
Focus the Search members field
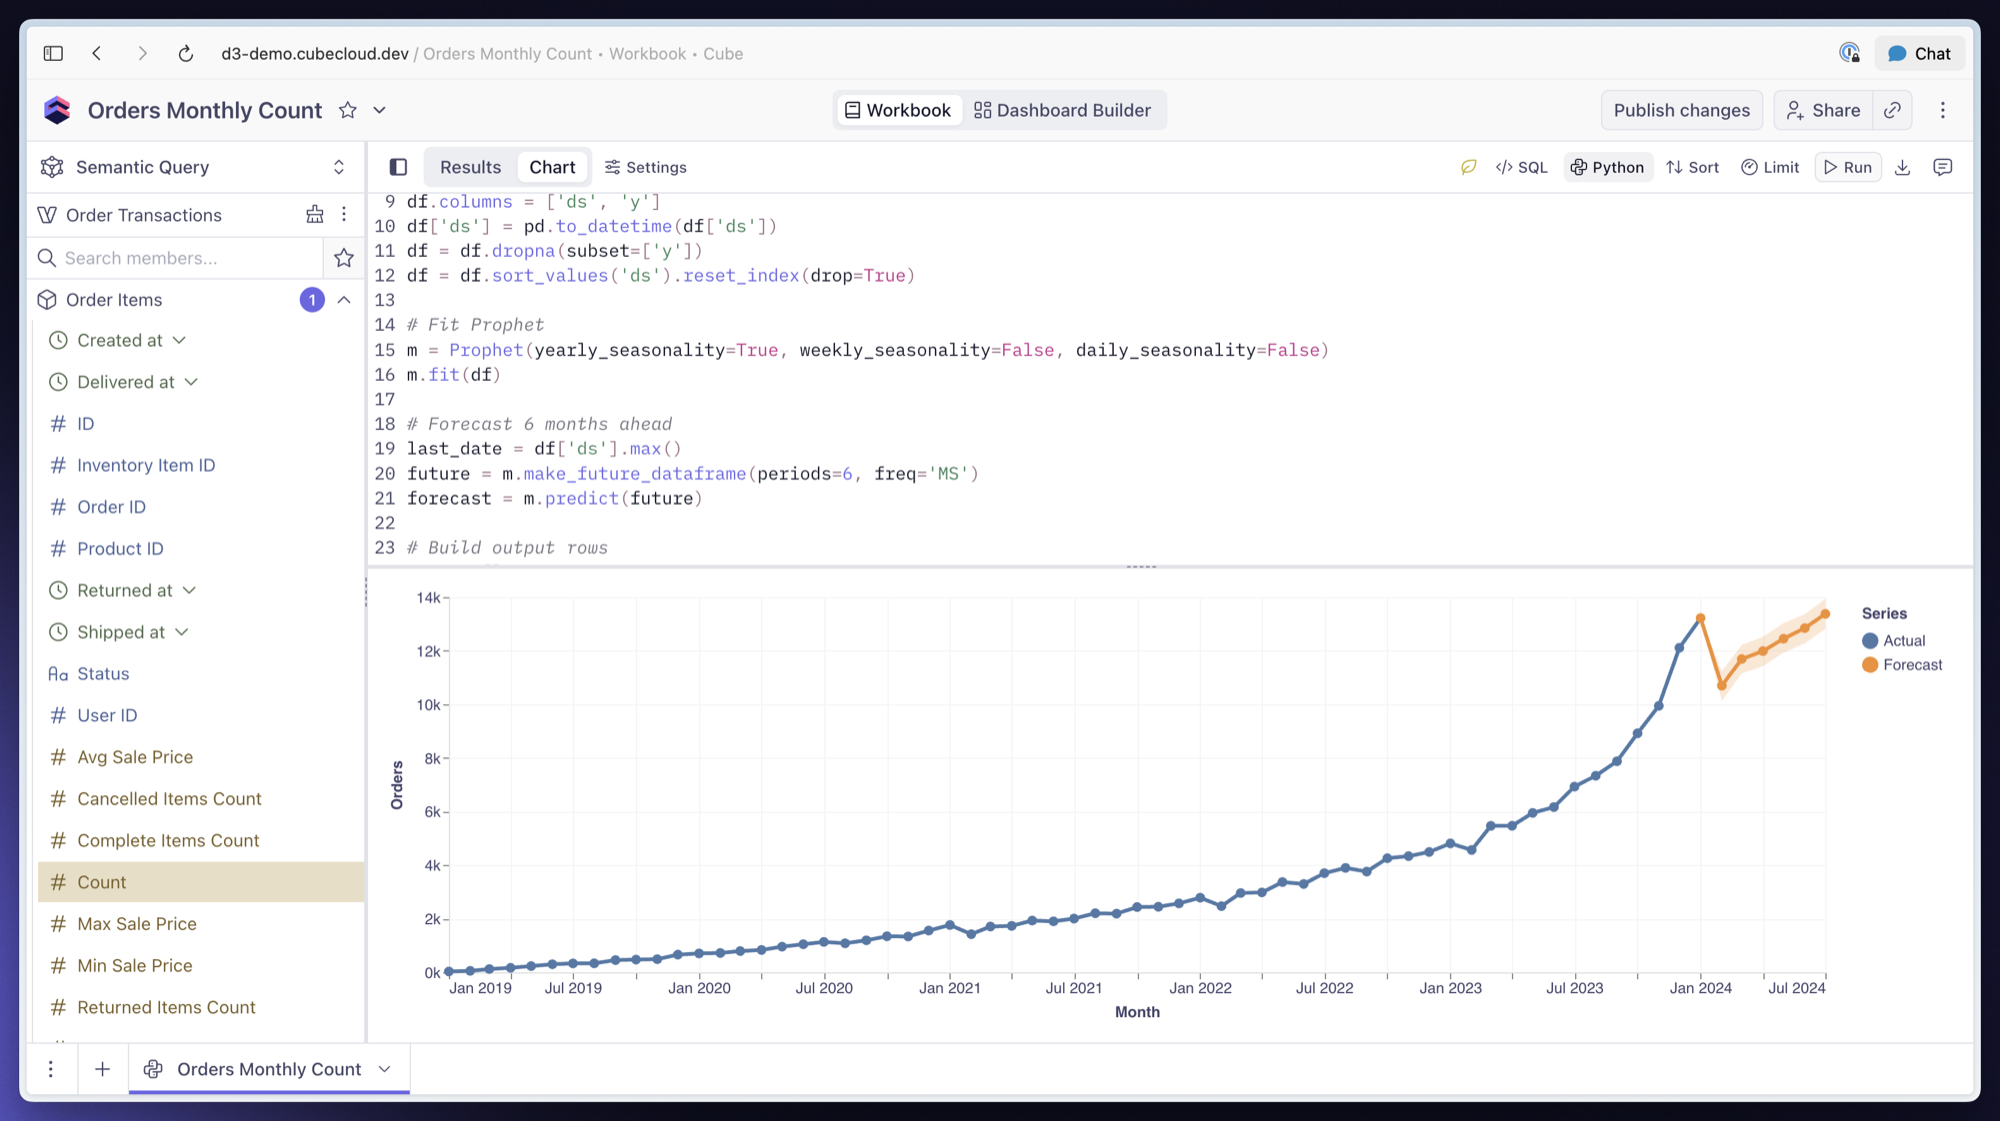tap(176, 258)
